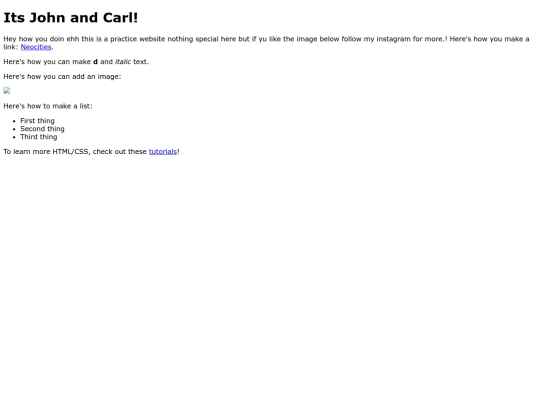Viewport: 540px width, 405px height.
Task: Select the "Its John and Carl!" heading
Action: (x=71, y=18)
